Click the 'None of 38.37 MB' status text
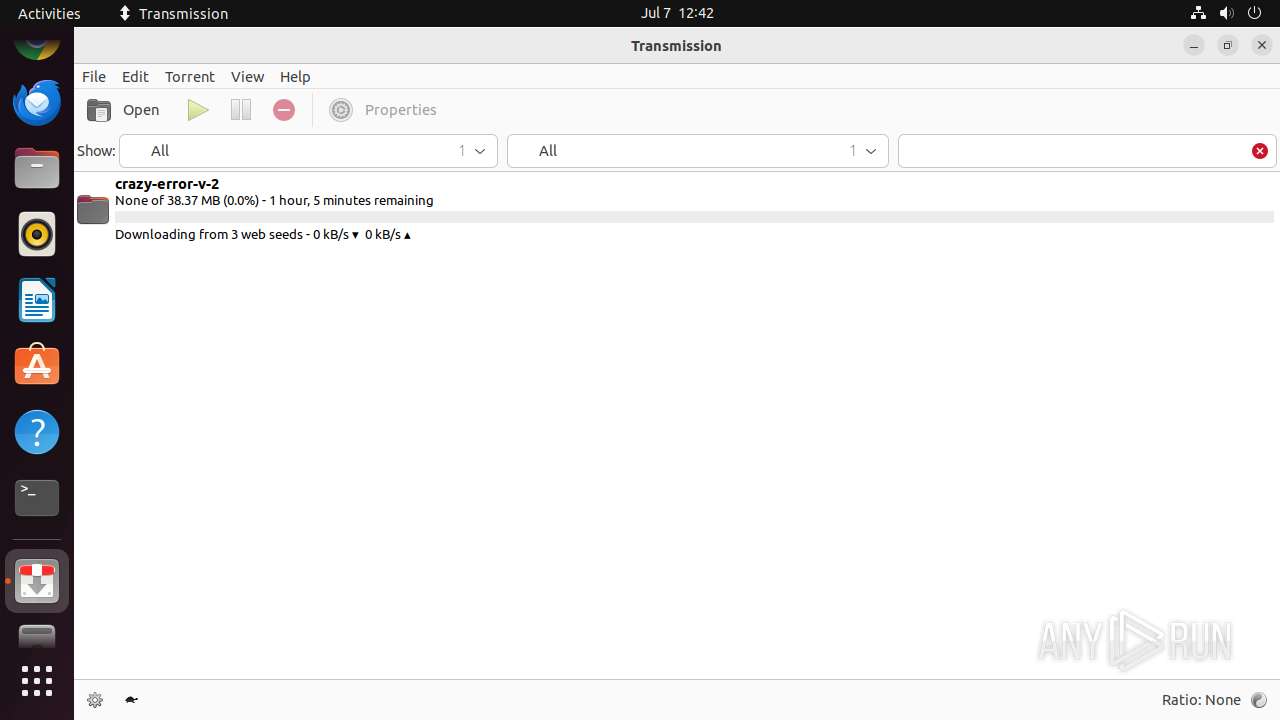This screenshot has width=1280, height=720. 274,201
